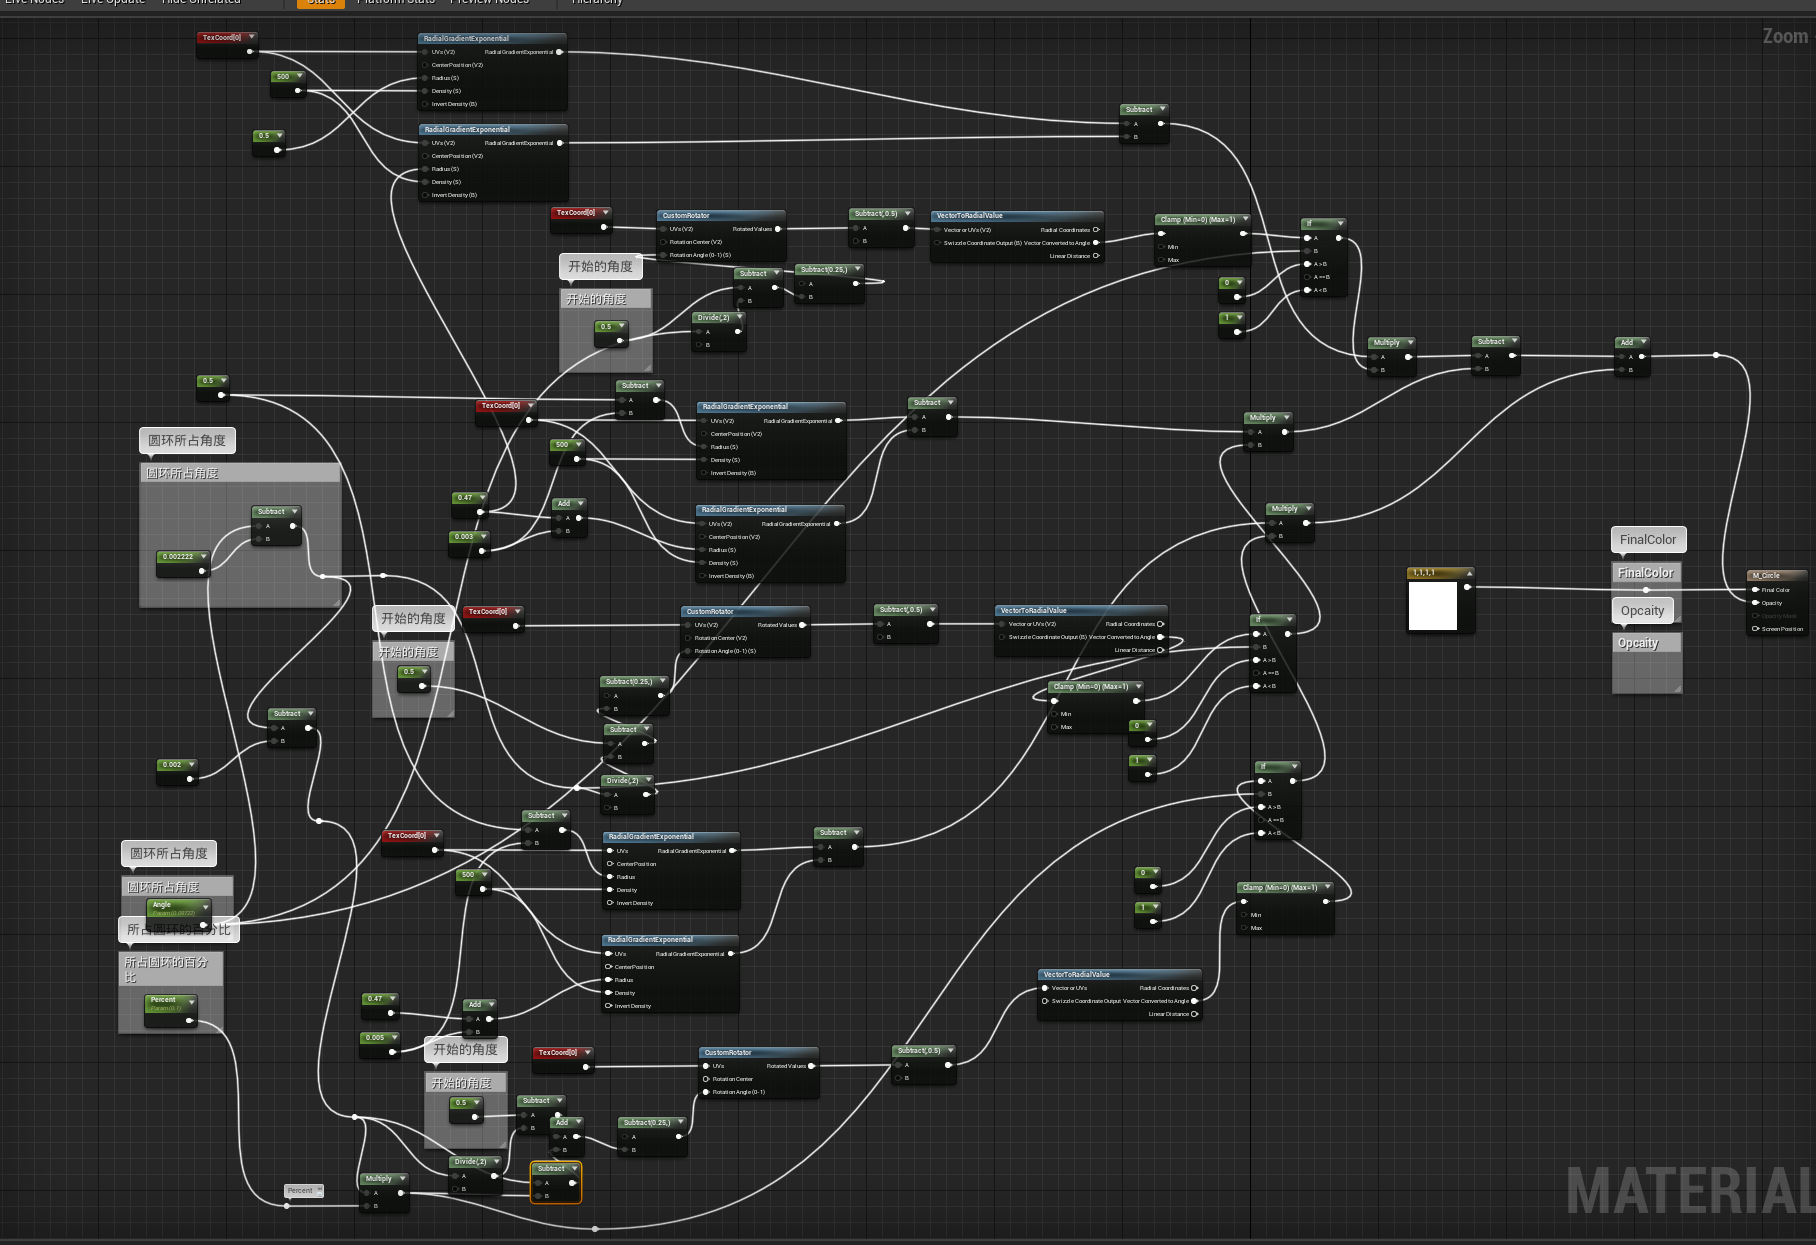Select the topmost RadialGradientExponential node title

point(492,39)
